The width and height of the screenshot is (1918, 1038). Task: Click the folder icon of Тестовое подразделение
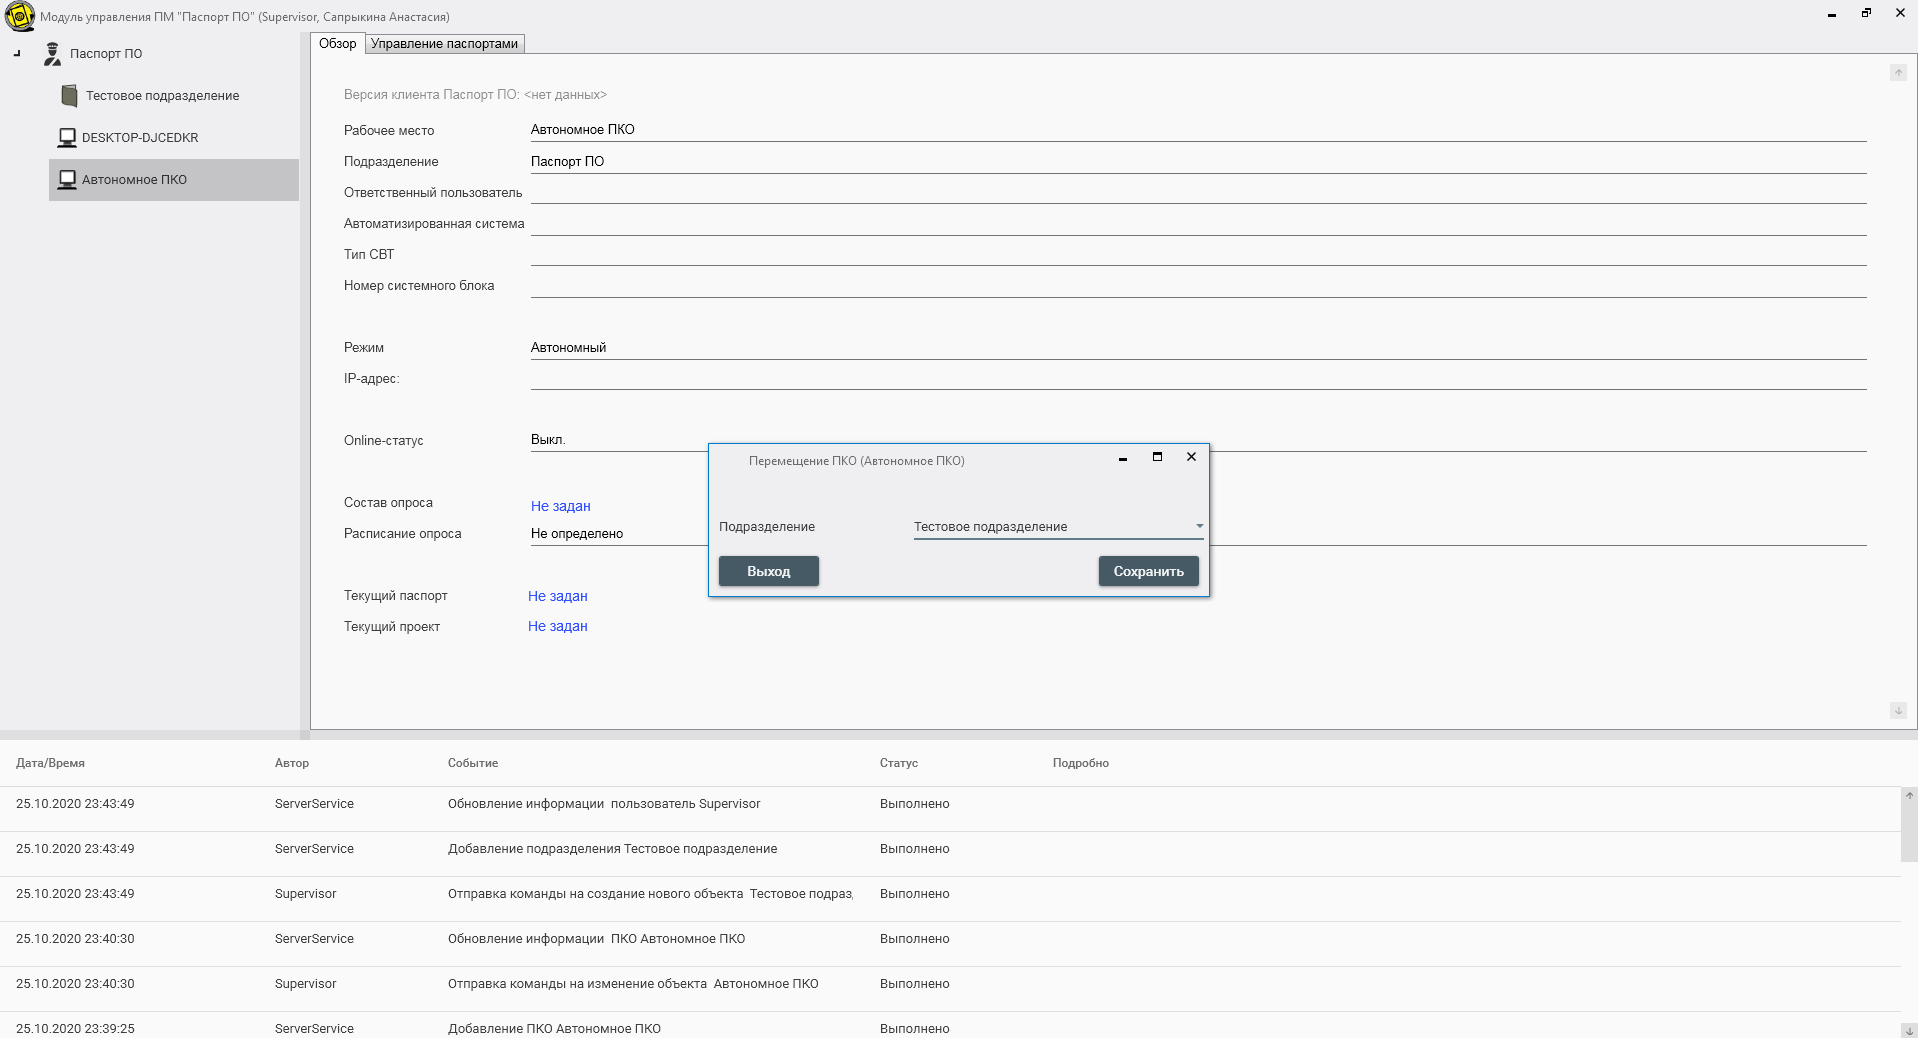pyautogui.click(x=69, y=96)
